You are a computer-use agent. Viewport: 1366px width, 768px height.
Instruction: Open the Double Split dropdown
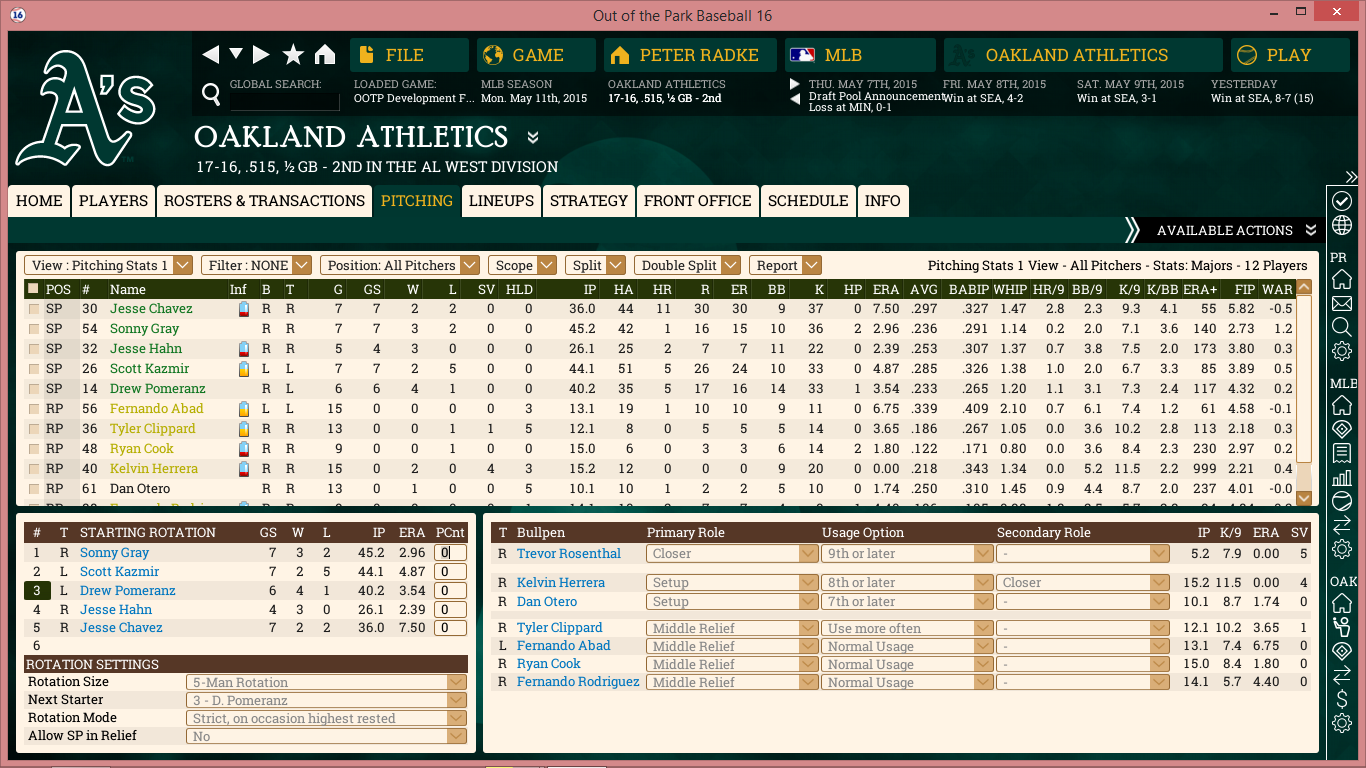tap(687, 265)
